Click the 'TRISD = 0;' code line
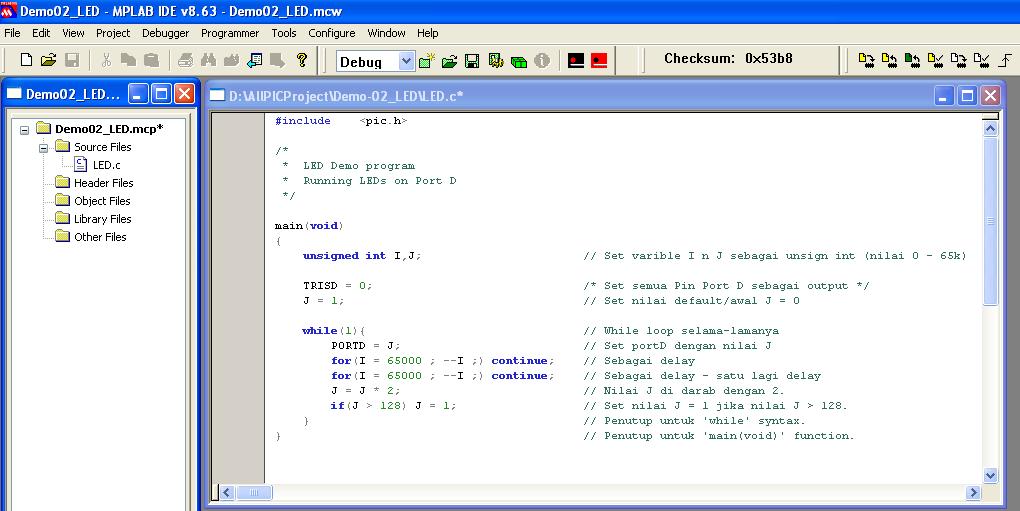1020x511 pixels. [338, 285]
